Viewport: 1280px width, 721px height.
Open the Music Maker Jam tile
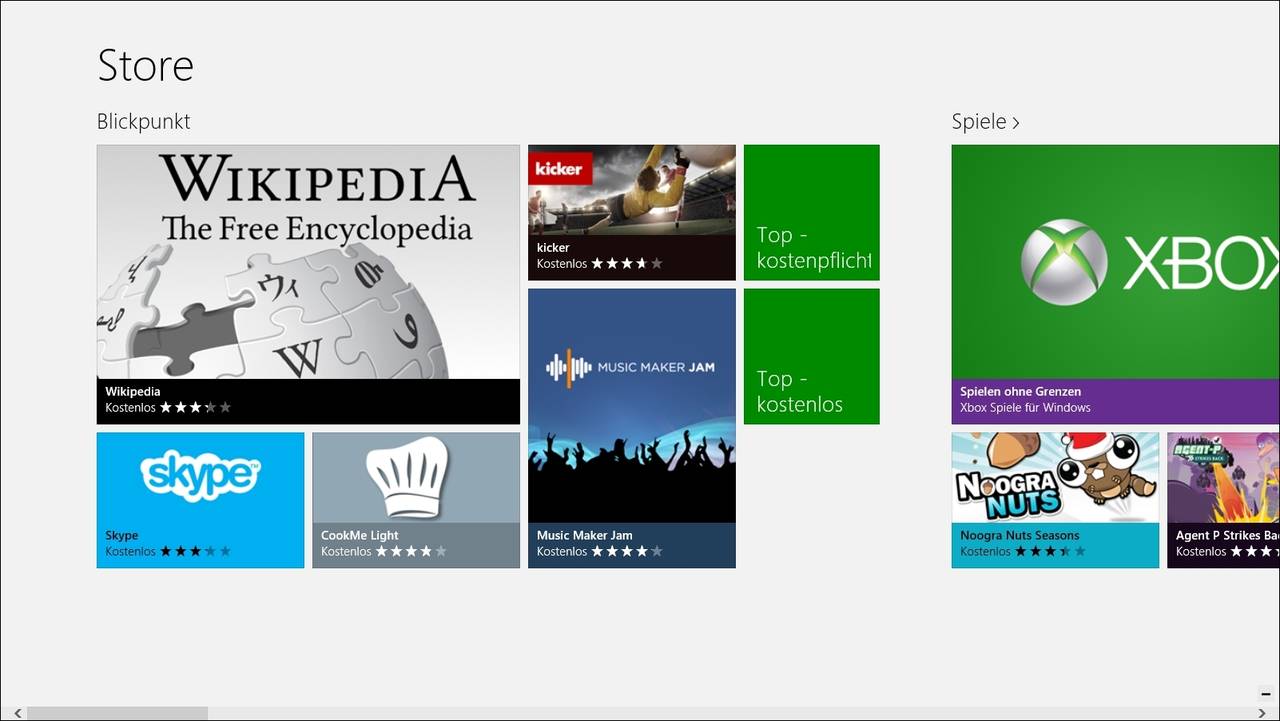coord(632,428)
